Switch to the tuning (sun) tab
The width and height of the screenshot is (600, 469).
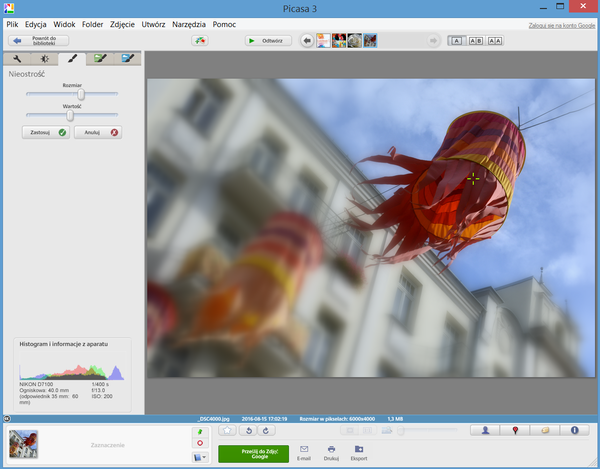pyautogui.click(x=45, y=60)
